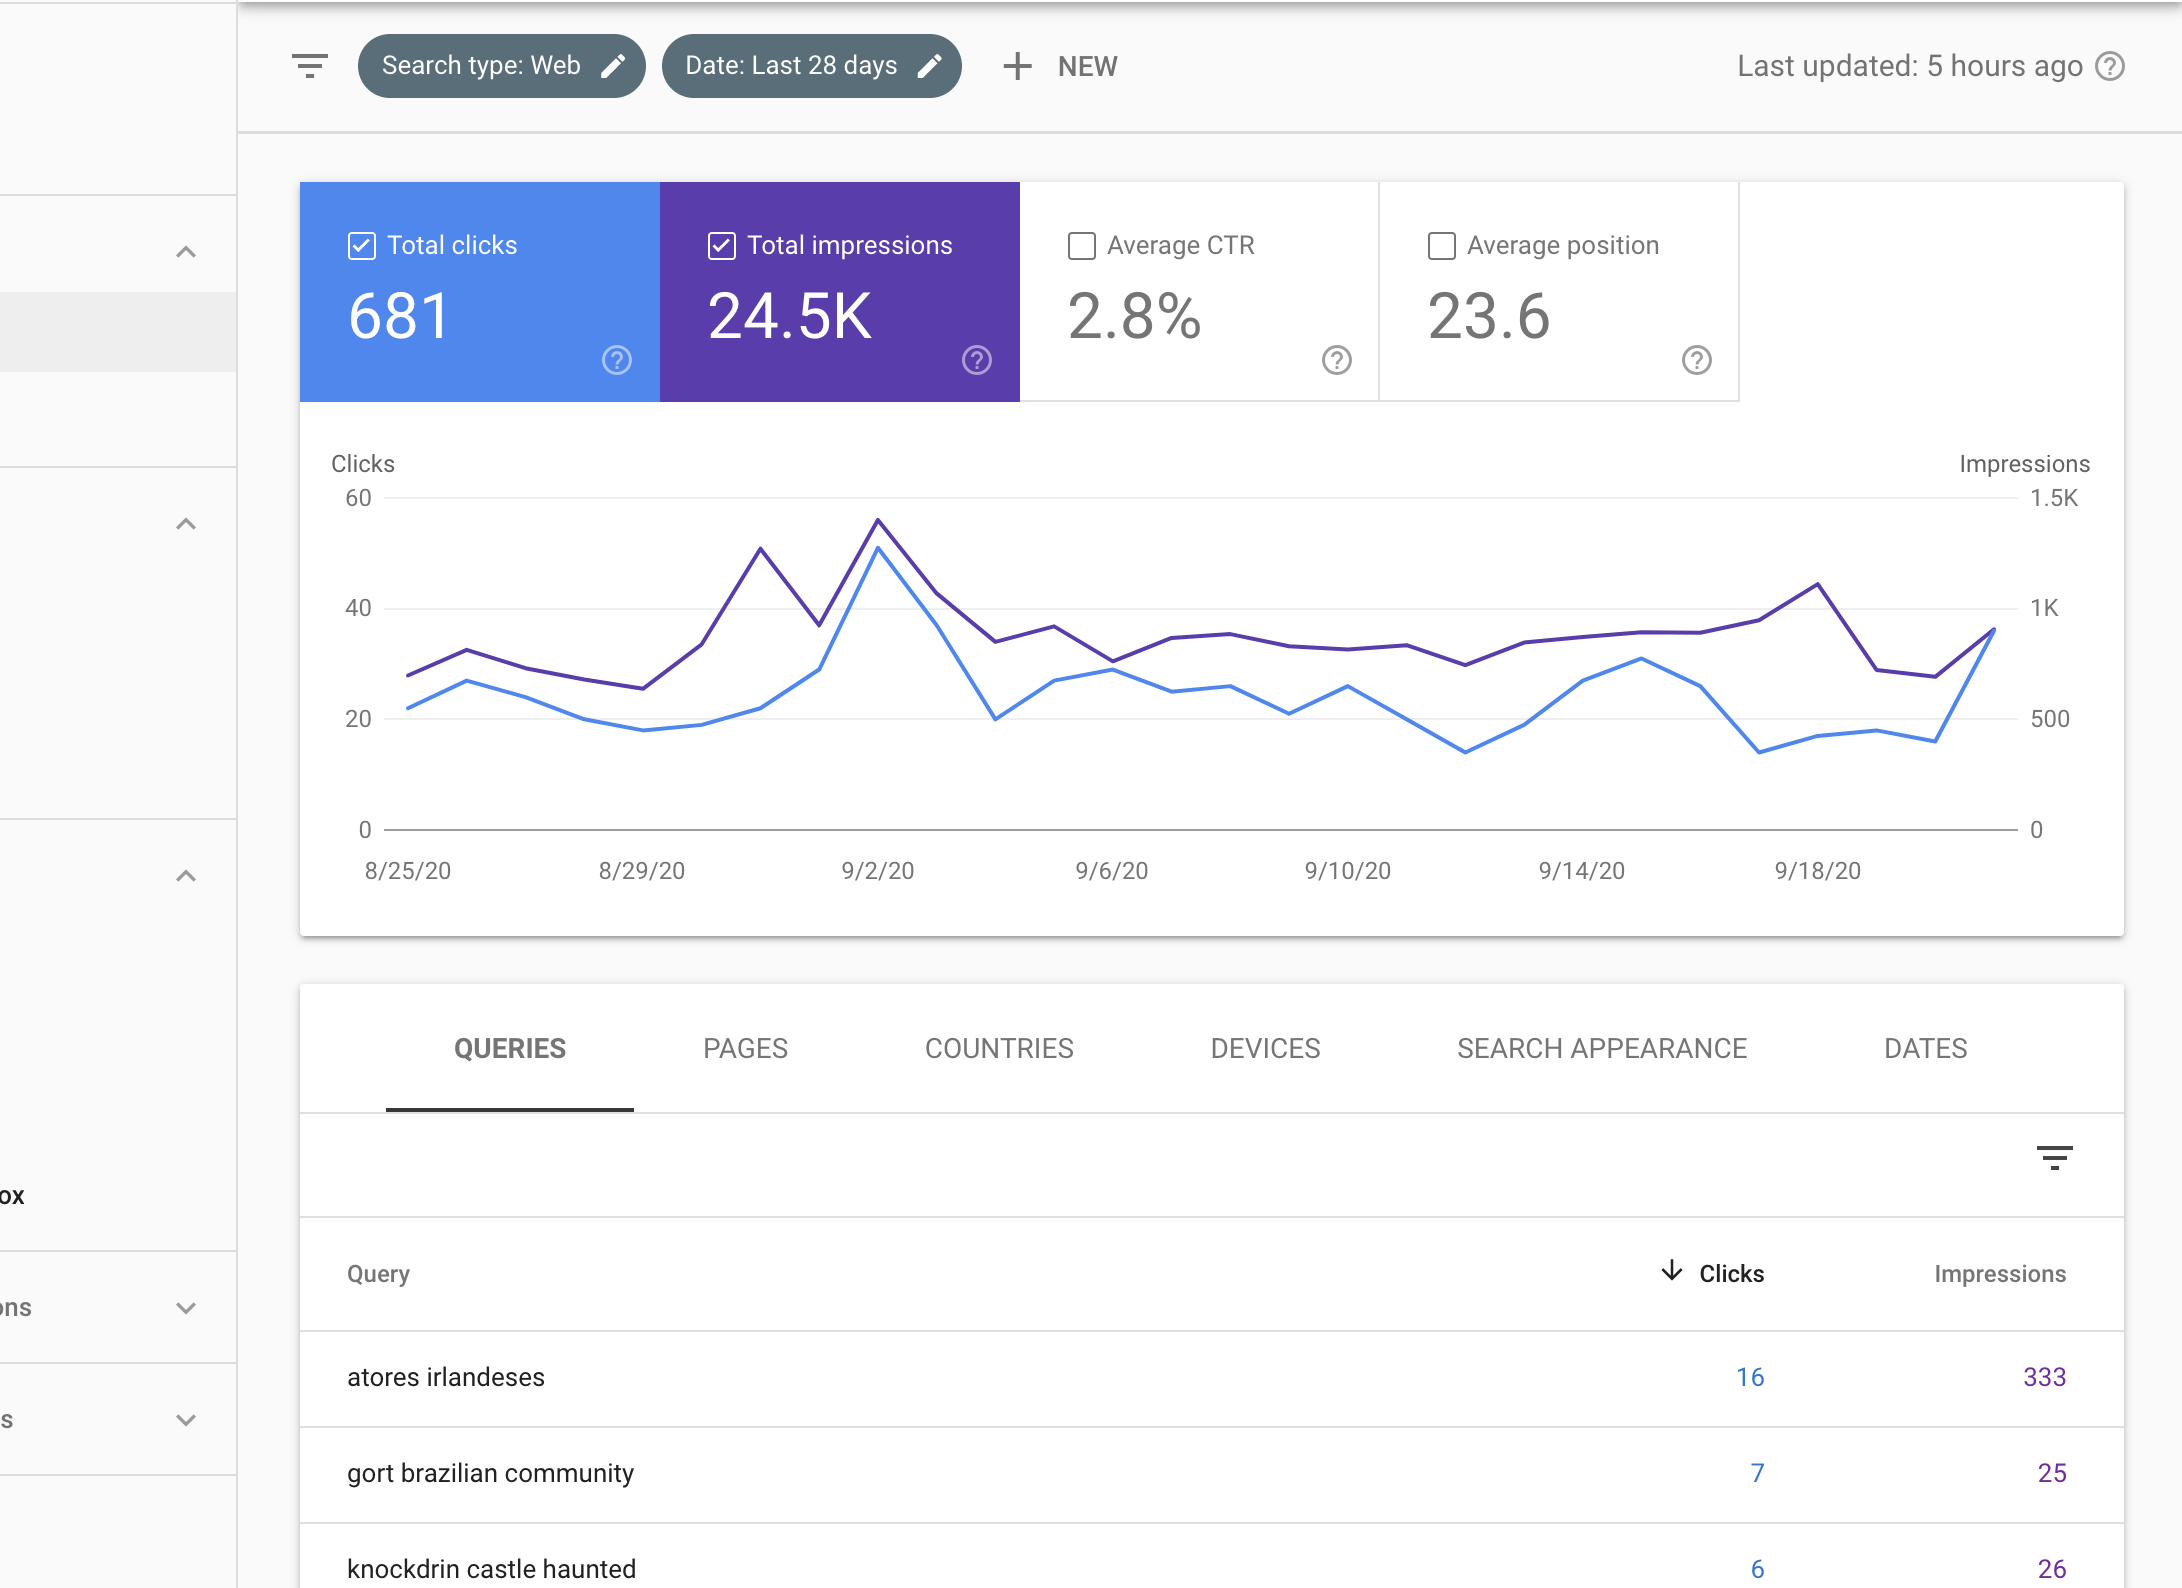This screenshot has width=2182, height=1588.
Task: Click the help icon on the Average position card
Action: 1696,361
